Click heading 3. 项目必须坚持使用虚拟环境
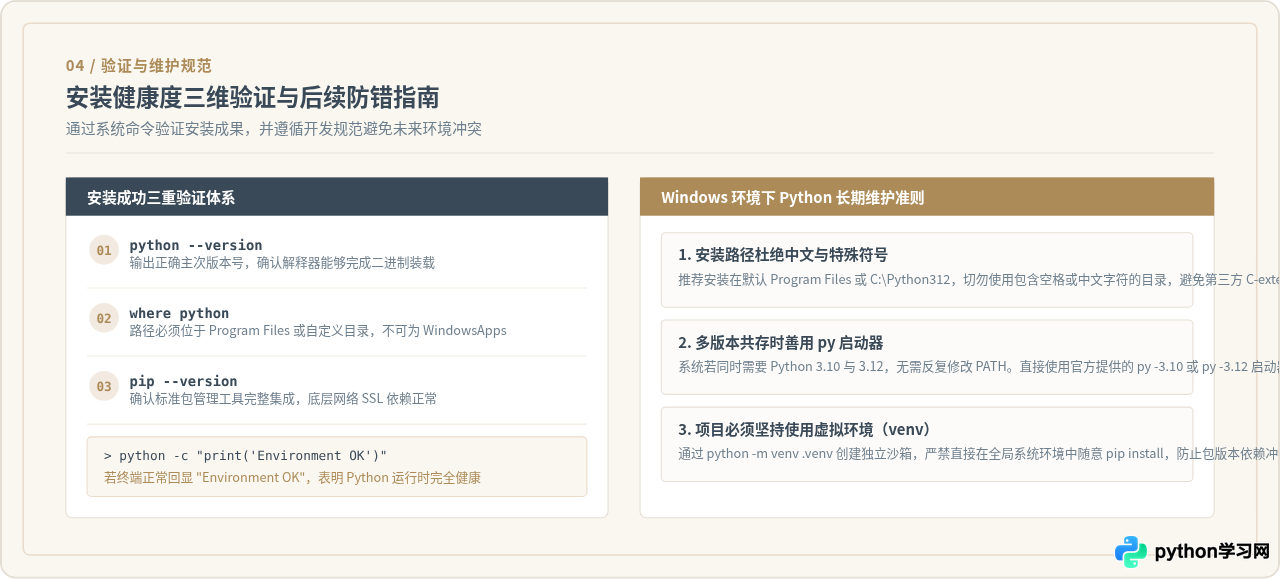This screenshot has width=1280, height=579. [804, 429]
